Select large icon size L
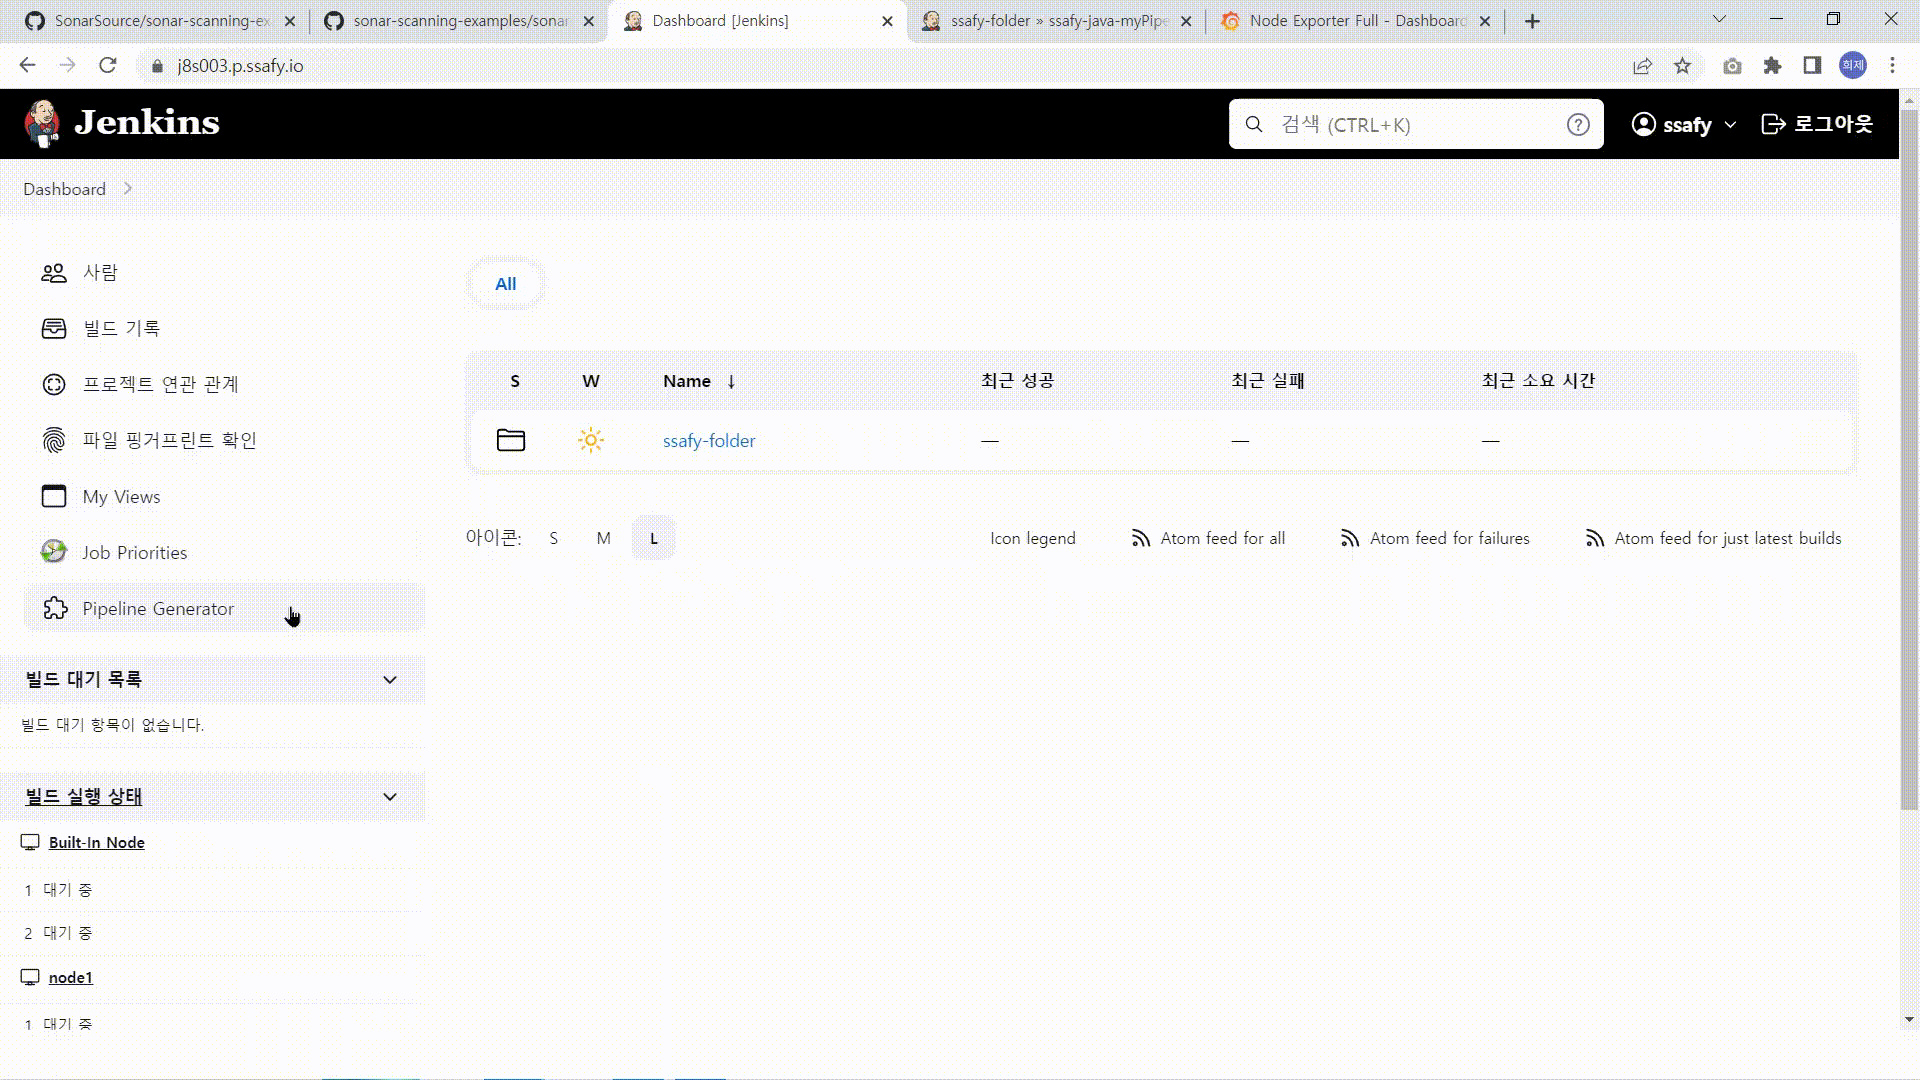This screenshot has height=1080, width=1920. click(x=654, y=538)
